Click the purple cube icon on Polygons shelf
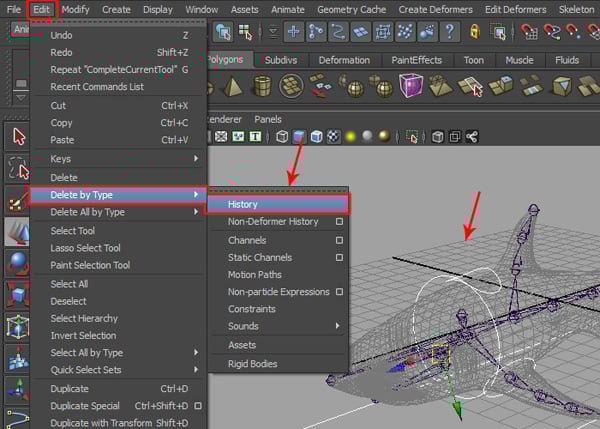 (x=410, y=87)
